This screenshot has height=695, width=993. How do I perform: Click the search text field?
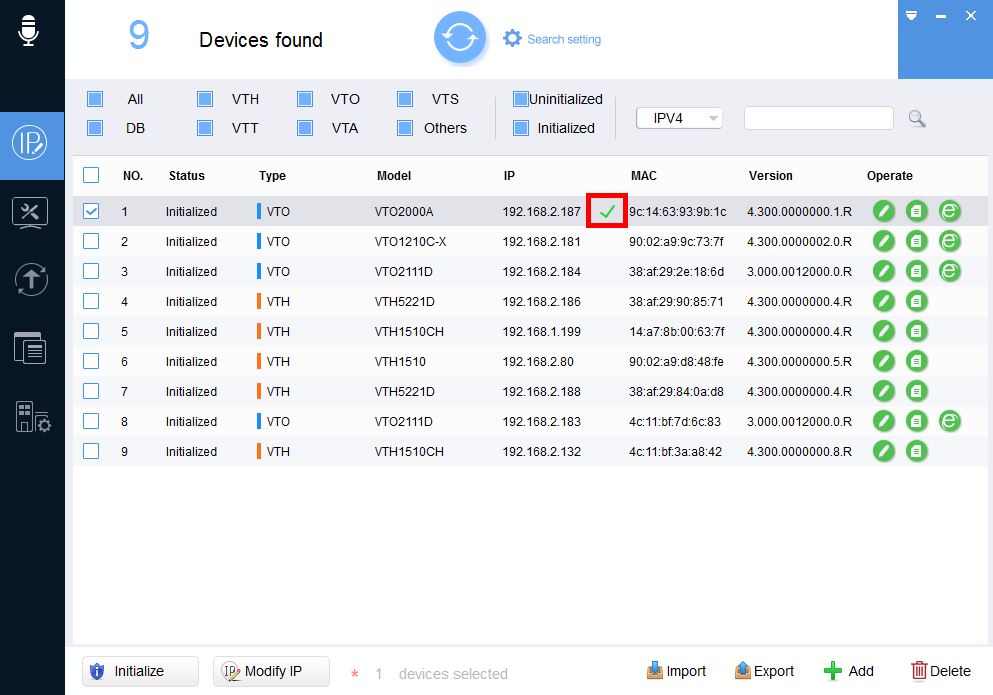tap(818, 118)
